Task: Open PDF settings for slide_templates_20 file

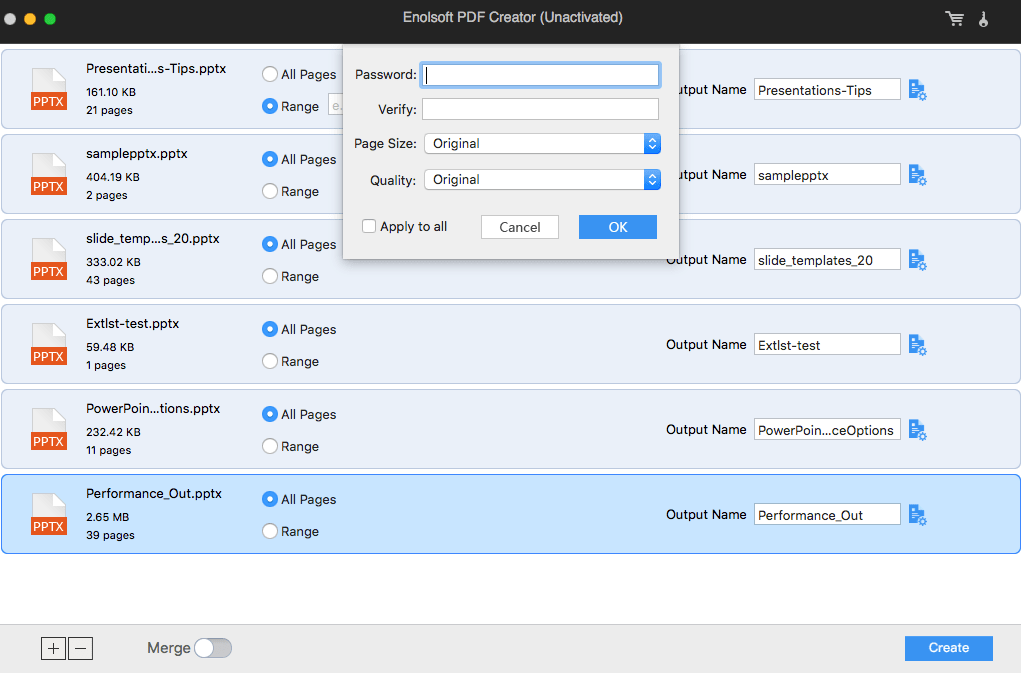Action: (x=917, y=260)
